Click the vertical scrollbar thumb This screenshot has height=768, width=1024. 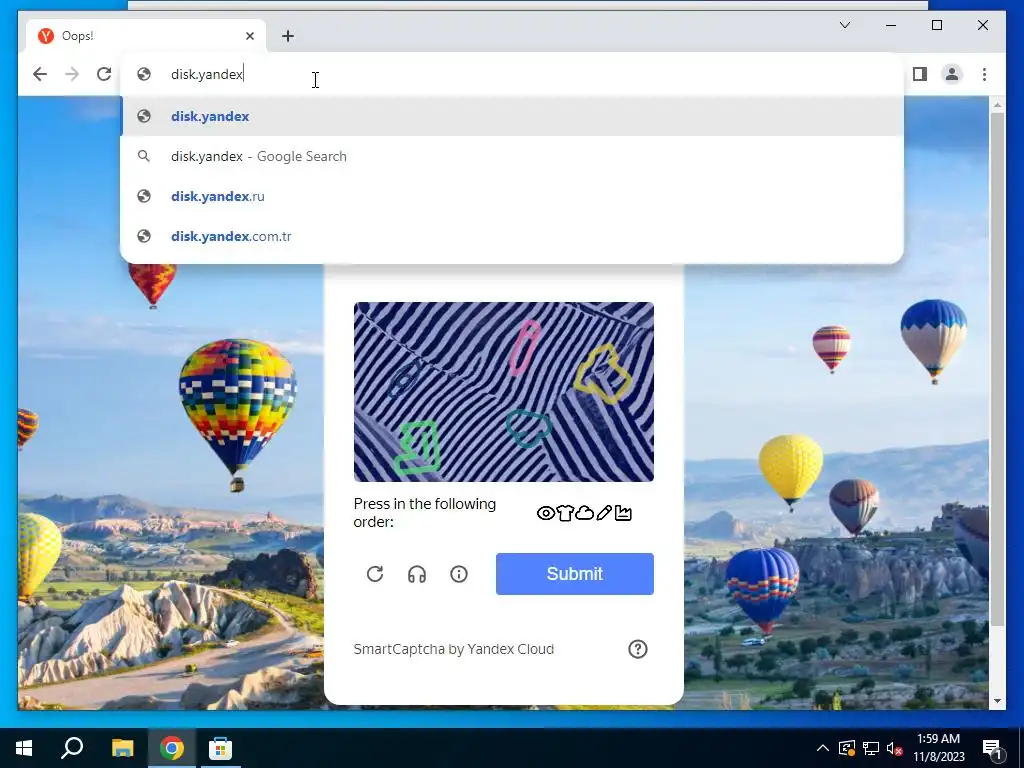[997, 369]
